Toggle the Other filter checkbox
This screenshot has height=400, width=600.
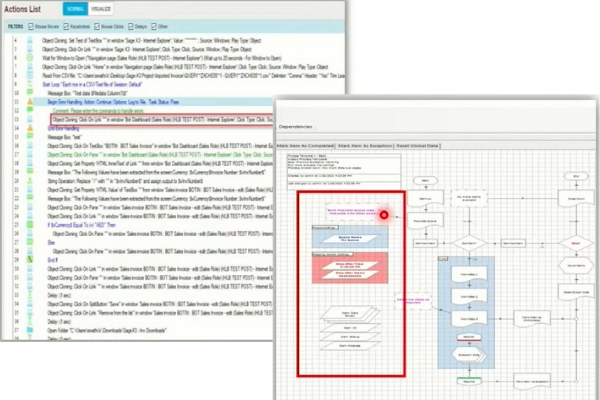click(154, 26)
